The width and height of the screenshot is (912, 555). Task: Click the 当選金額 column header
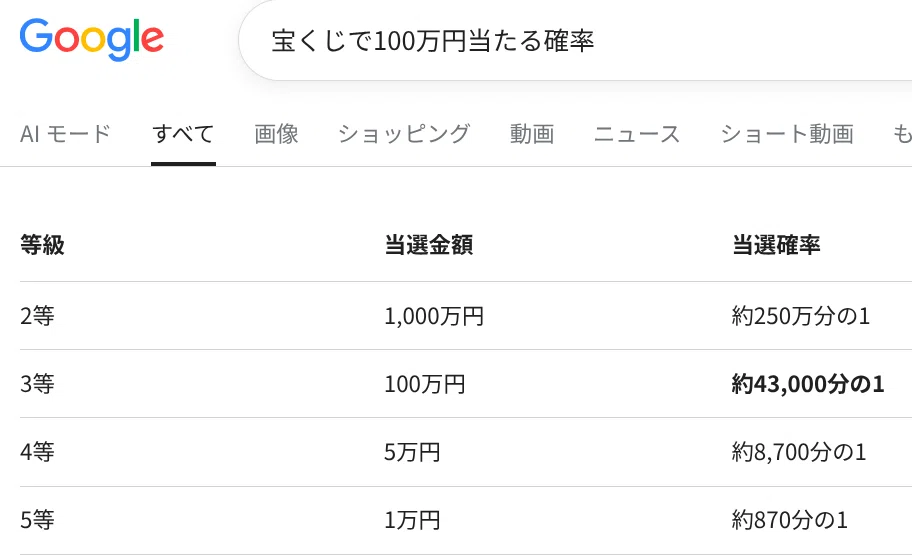tap(429, 245)
